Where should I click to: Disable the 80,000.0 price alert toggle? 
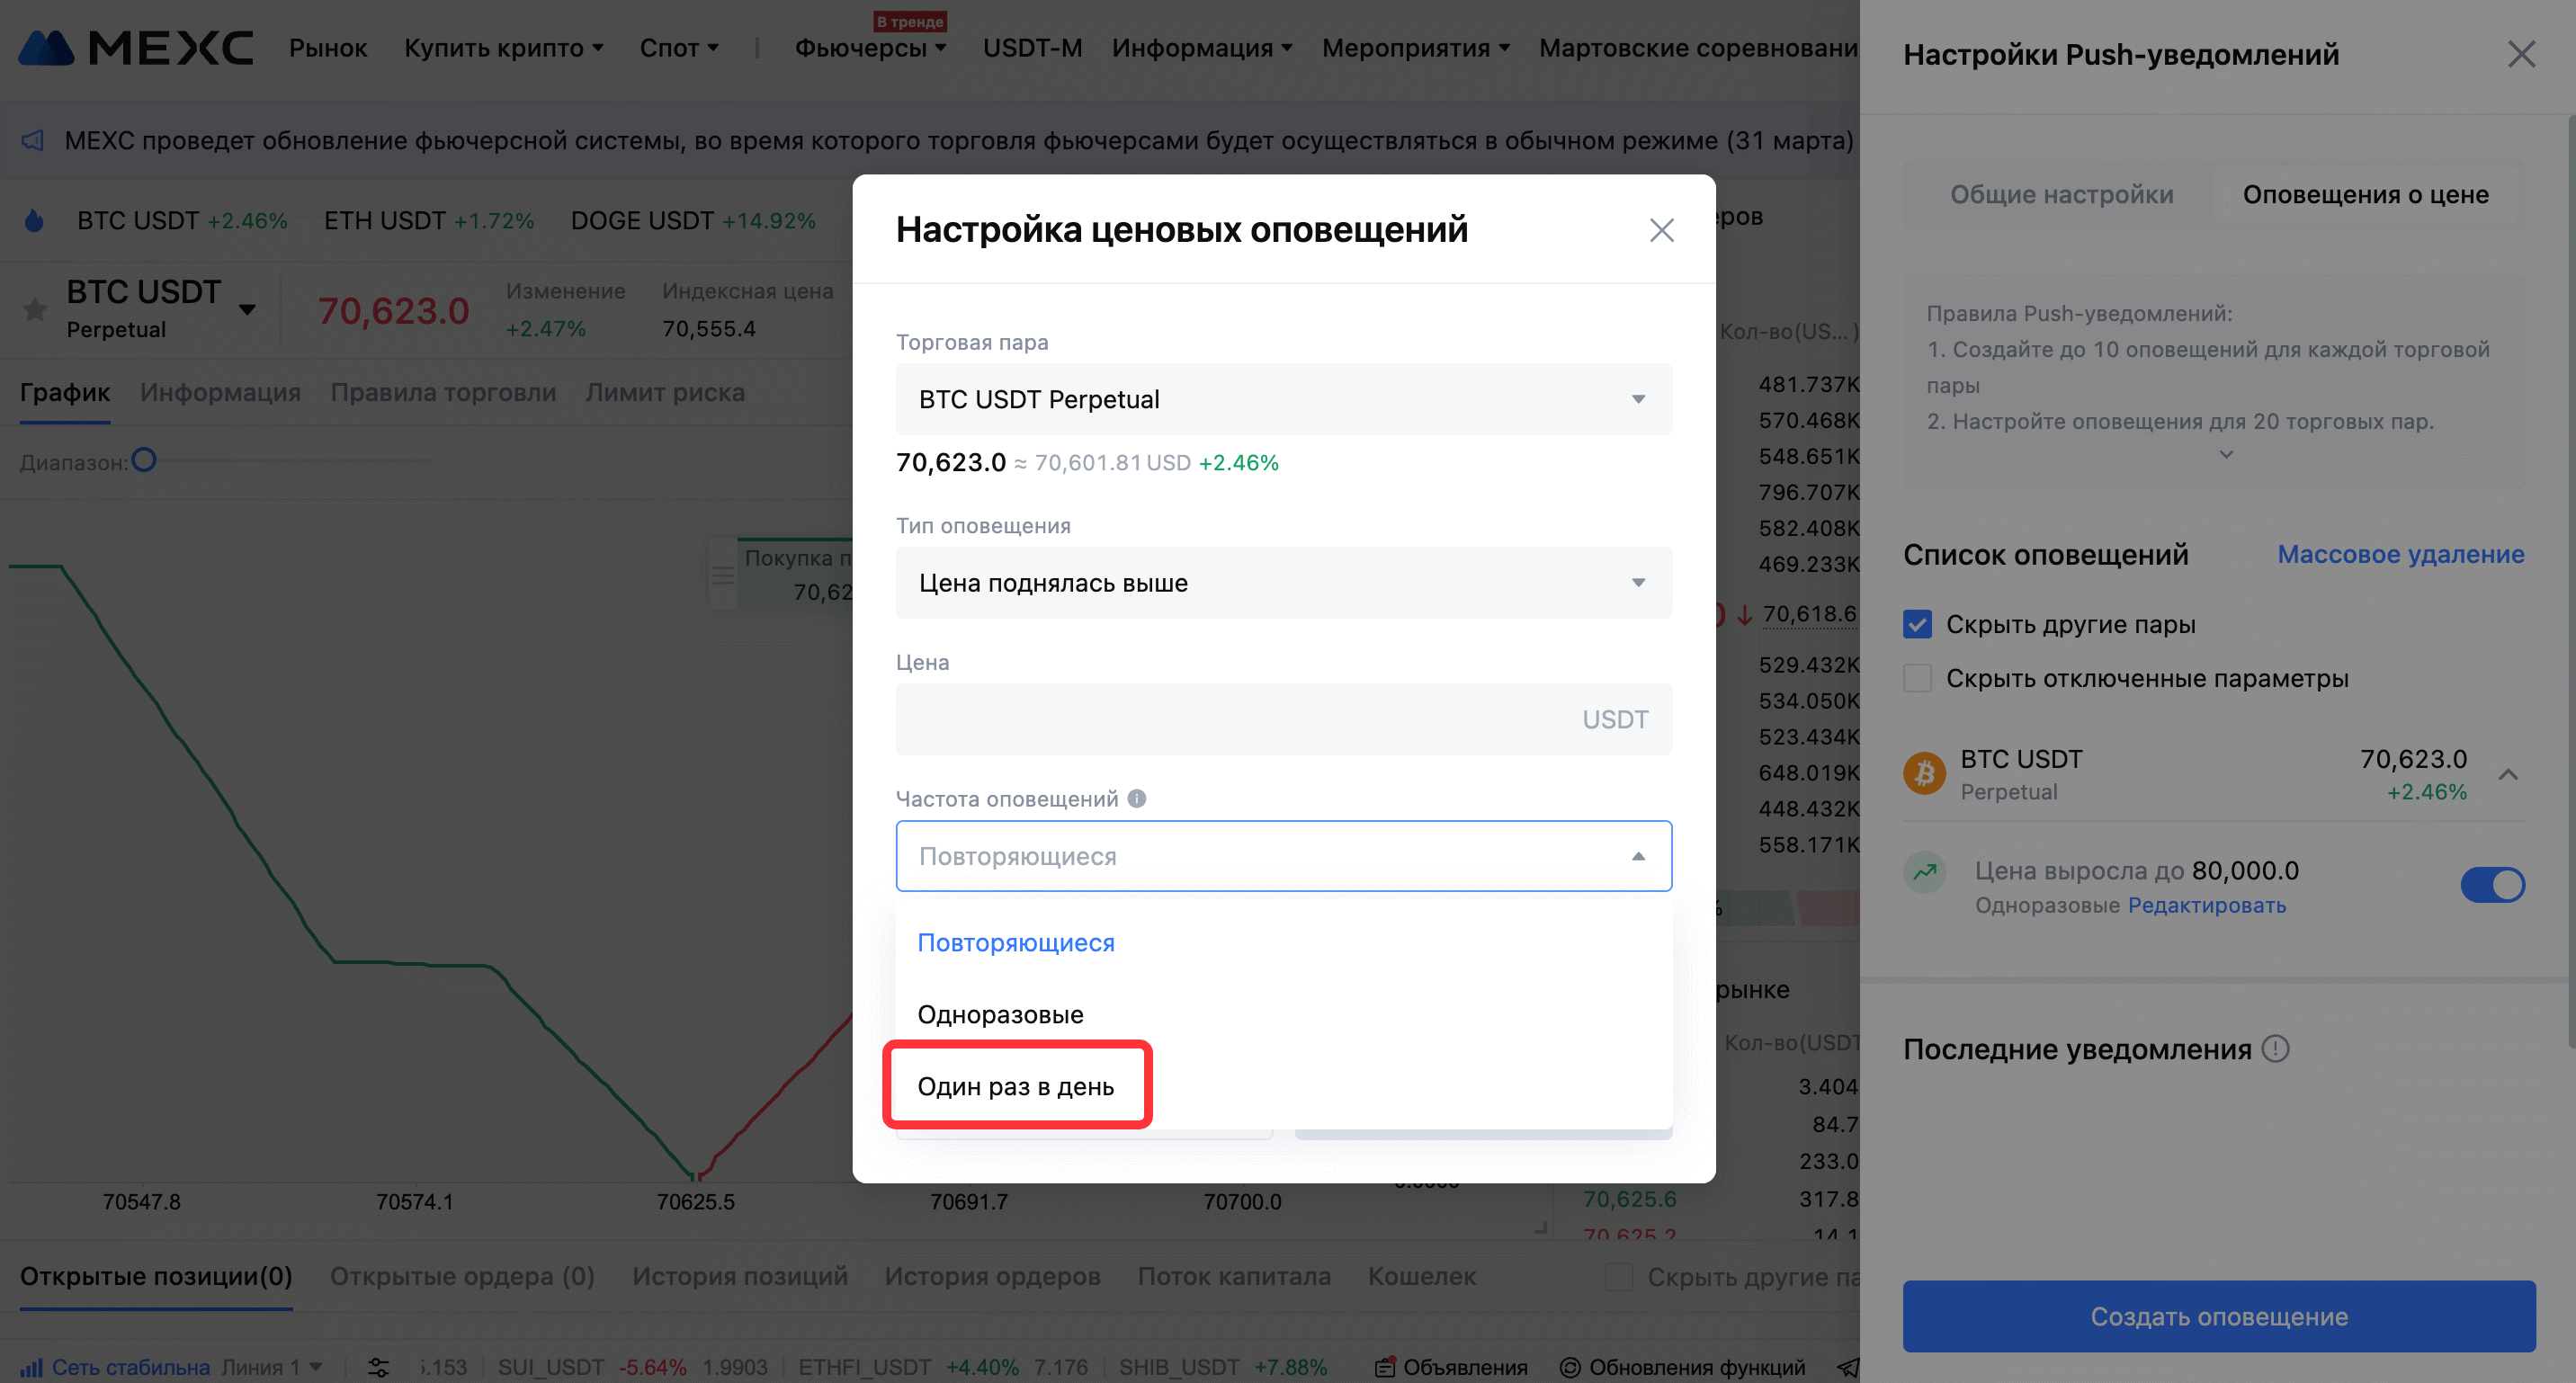pyautogui.click(x=2492, y=885)
